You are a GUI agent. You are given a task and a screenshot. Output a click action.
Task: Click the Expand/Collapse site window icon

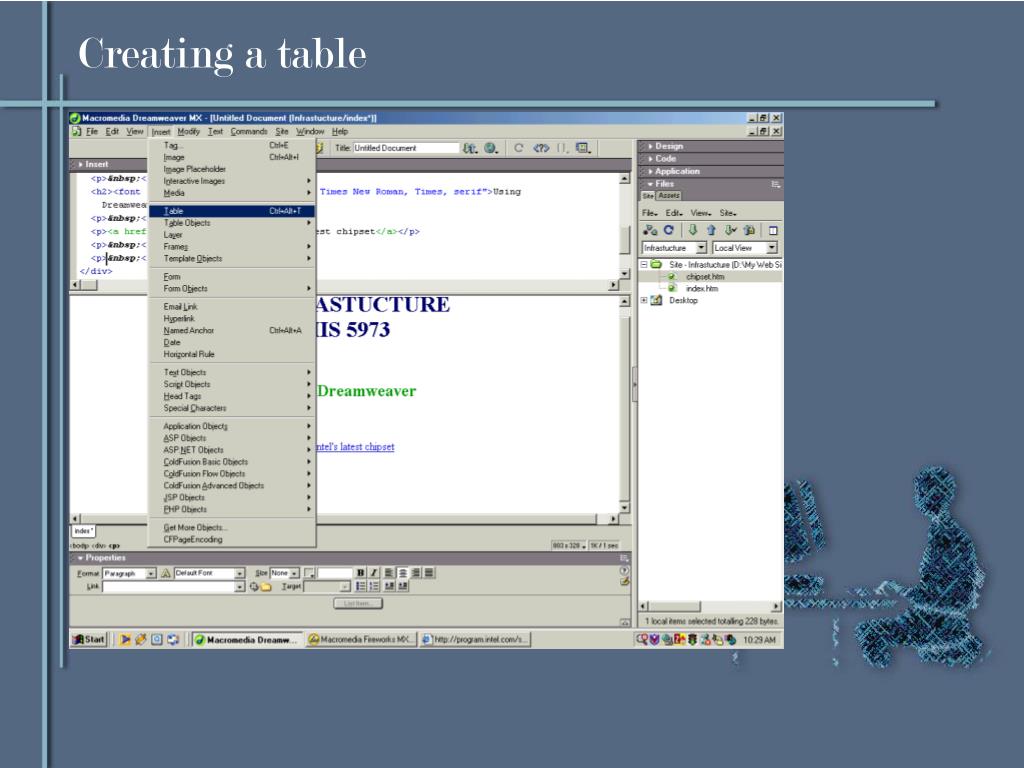(x=773, y=230)
